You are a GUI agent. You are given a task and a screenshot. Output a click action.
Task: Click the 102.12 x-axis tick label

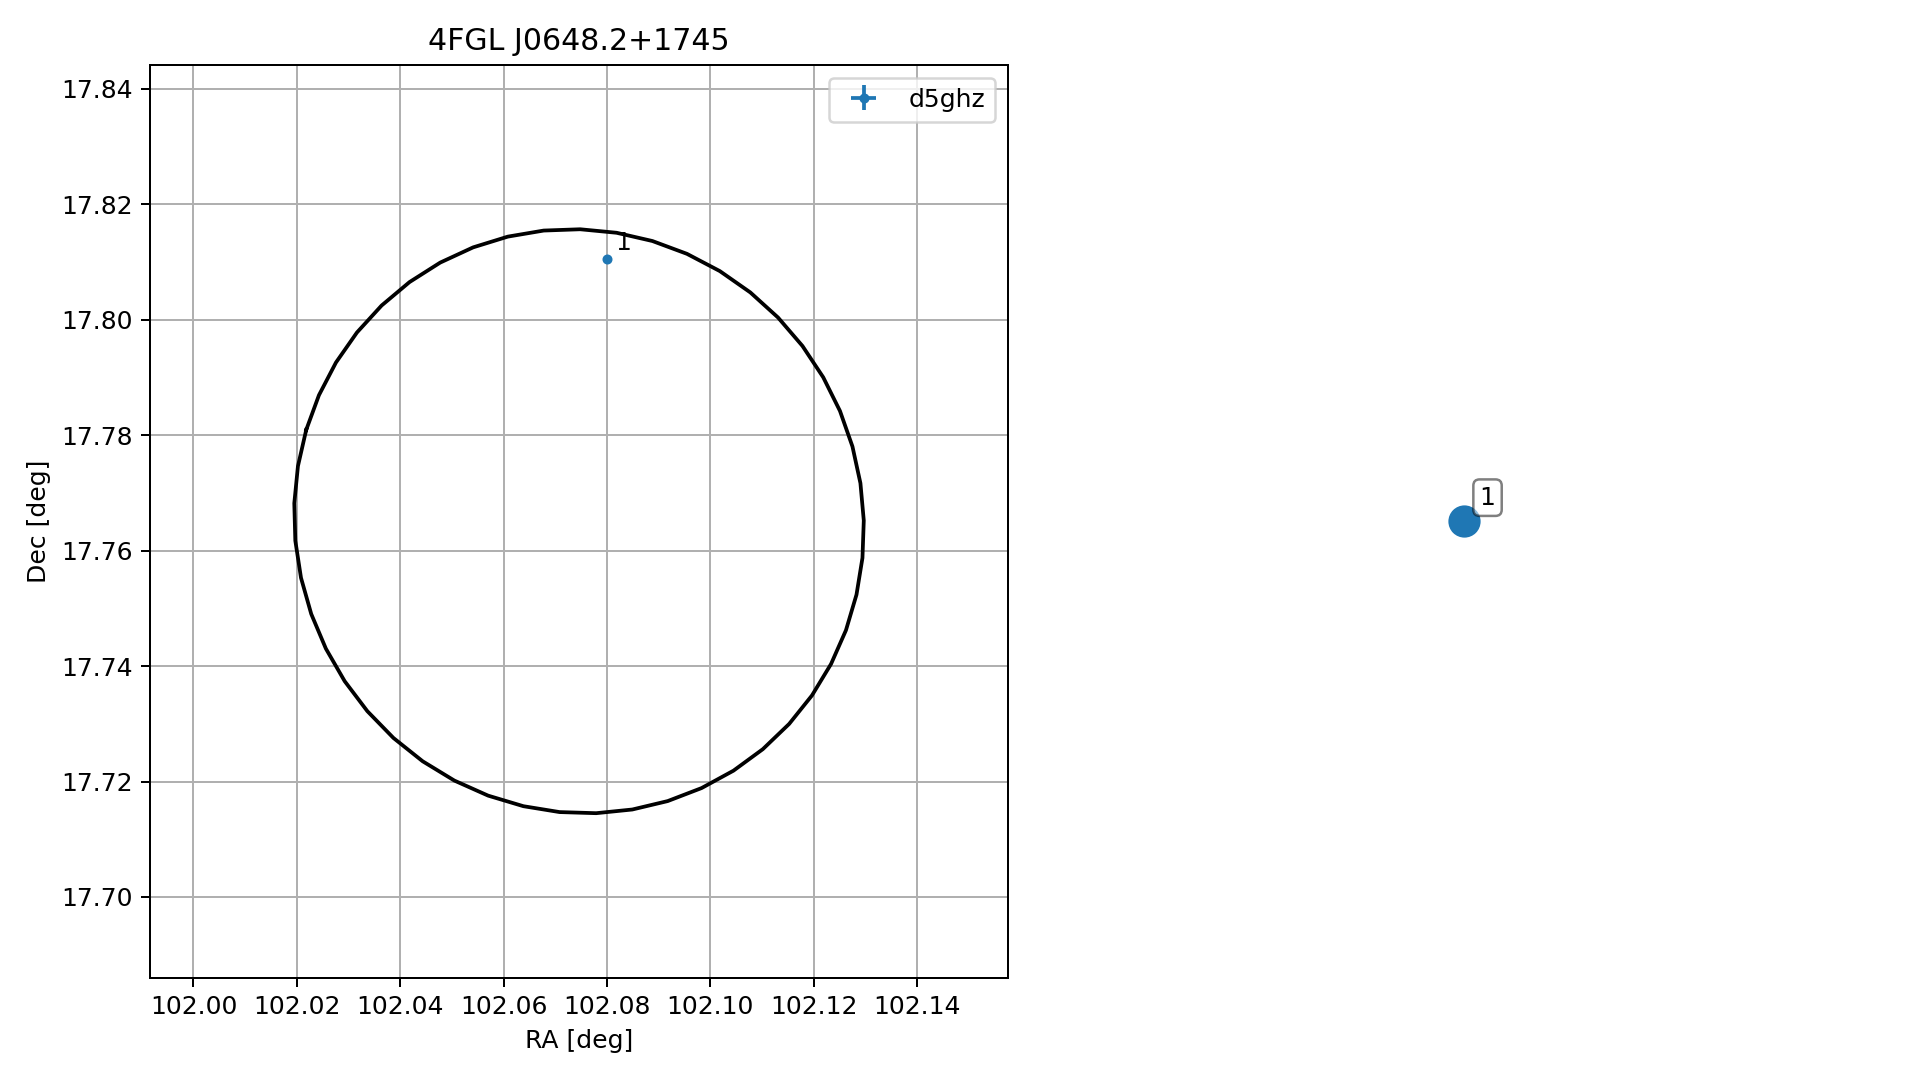(x=814, y=1006)
